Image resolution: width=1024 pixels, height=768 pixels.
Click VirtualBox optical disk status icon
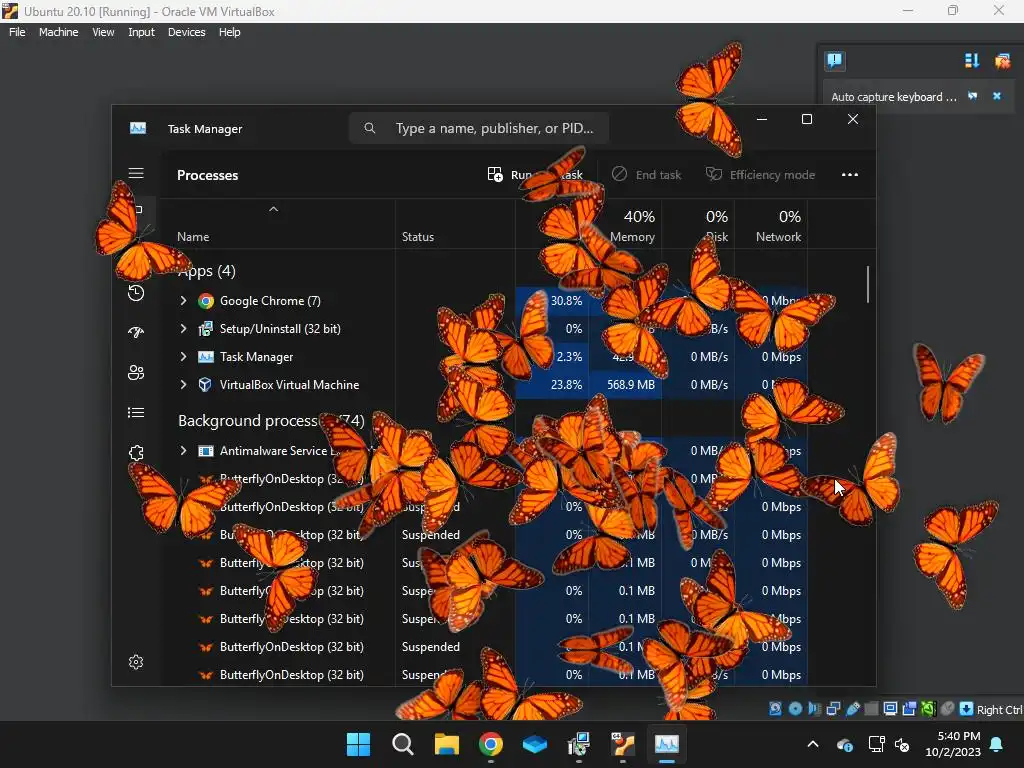(795, 709)
